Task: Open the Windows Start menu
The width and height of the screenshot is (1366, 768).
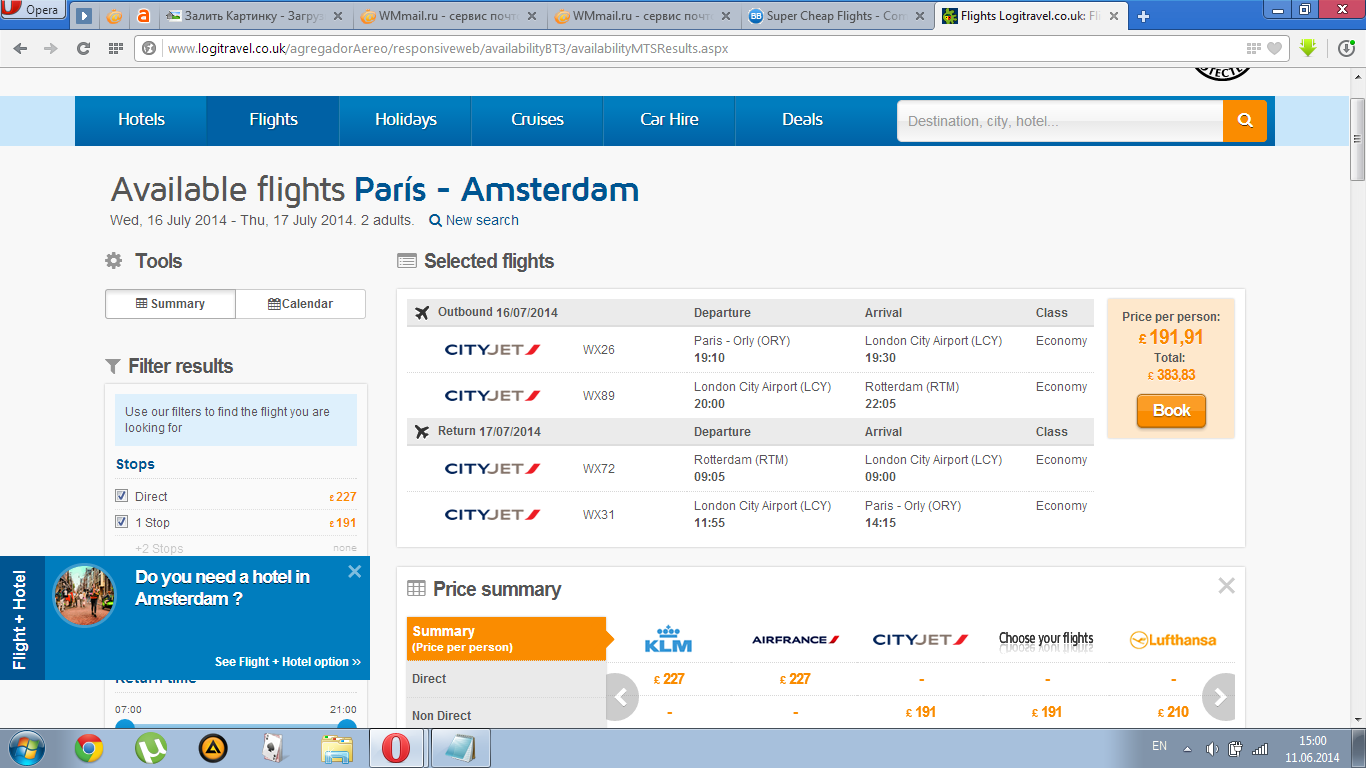Action: tap(25, 748)
